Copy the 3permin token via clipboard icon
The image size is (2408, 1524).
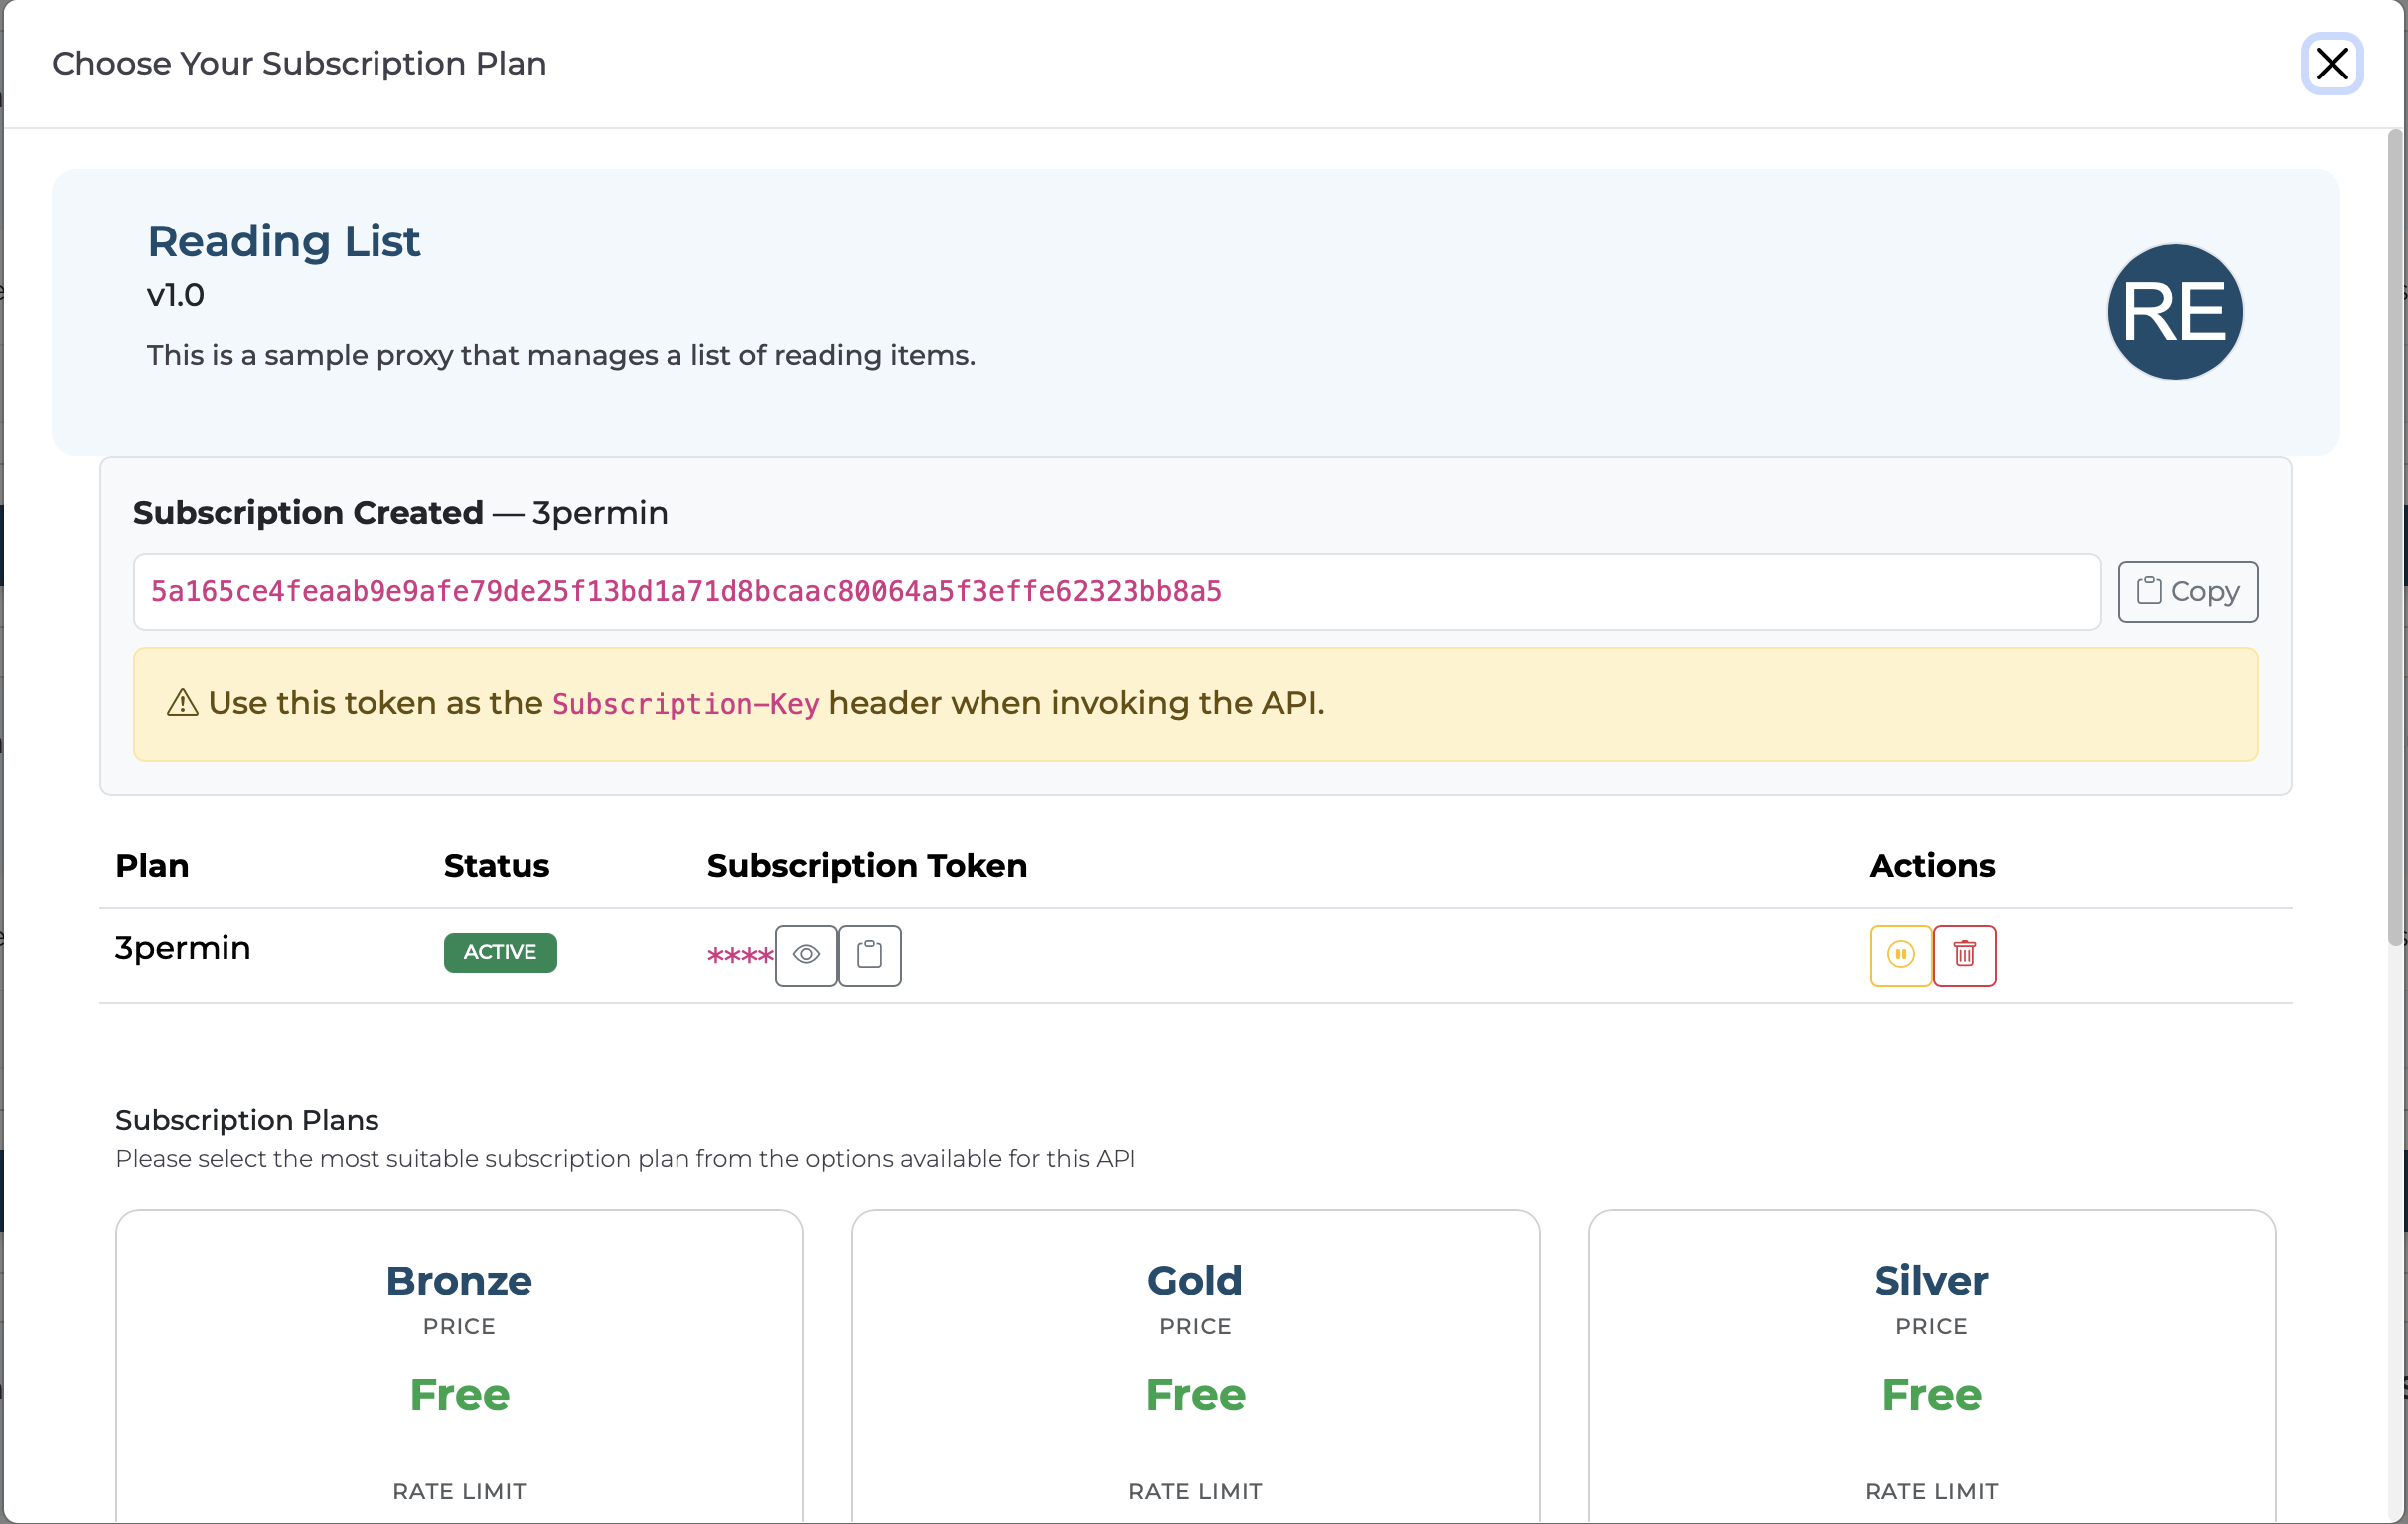(869, 955)
